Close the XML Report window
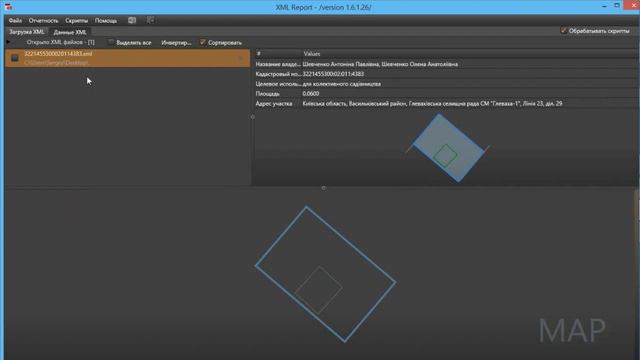Viewport: 640px width, 360px height. pos(633,5)
